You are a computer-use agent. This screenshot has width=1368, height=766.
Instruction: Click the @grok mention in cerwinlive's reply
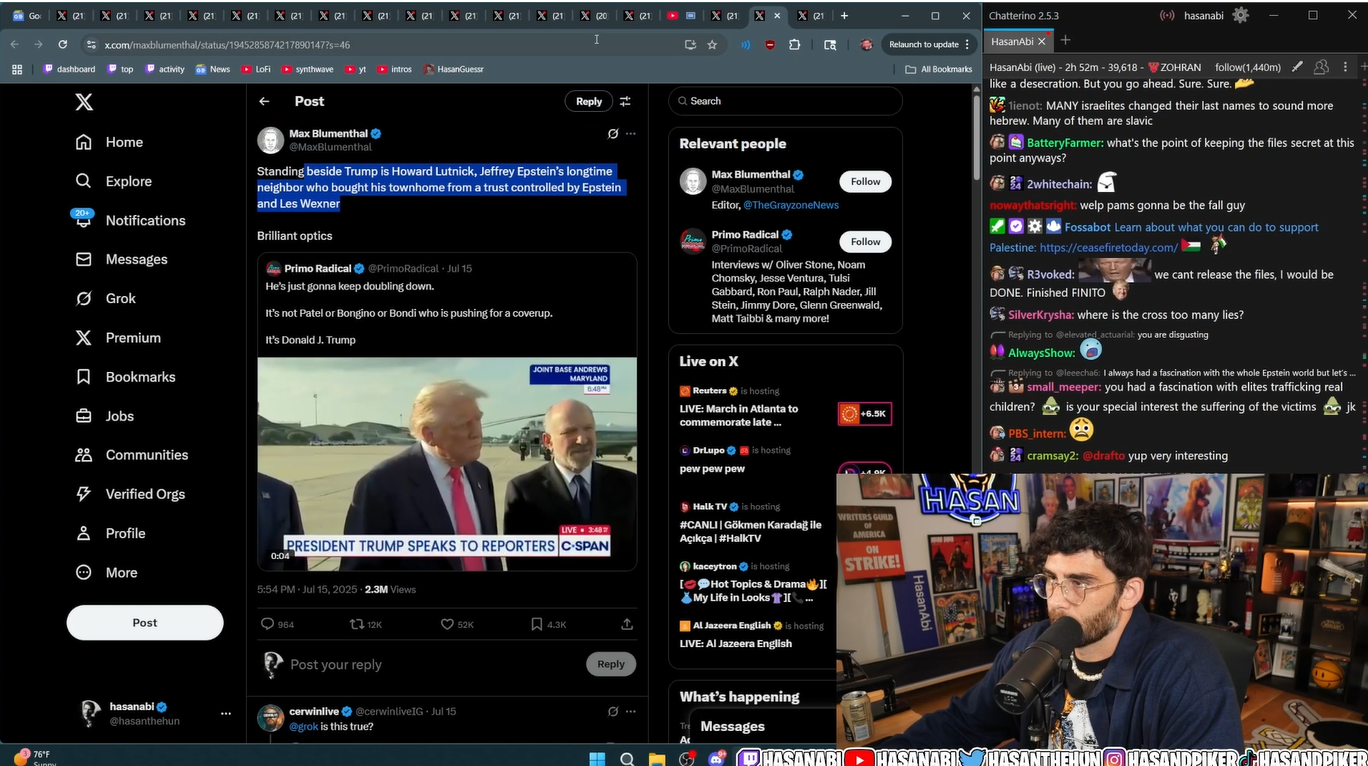click(x=303, y=726)
